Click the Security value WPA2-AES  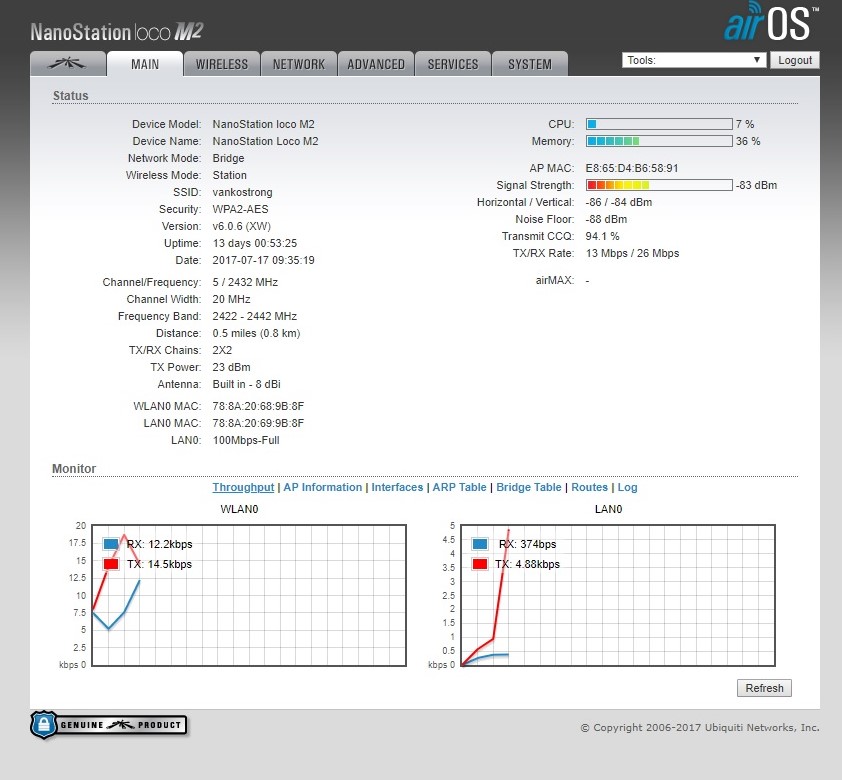coord(241,209)
